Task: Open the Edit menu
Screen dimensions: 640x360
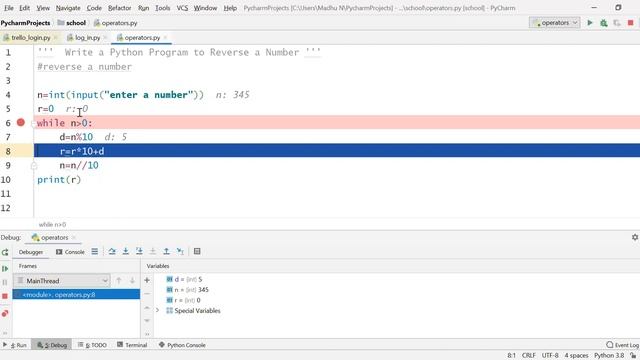Action: [x=24, y=8]
